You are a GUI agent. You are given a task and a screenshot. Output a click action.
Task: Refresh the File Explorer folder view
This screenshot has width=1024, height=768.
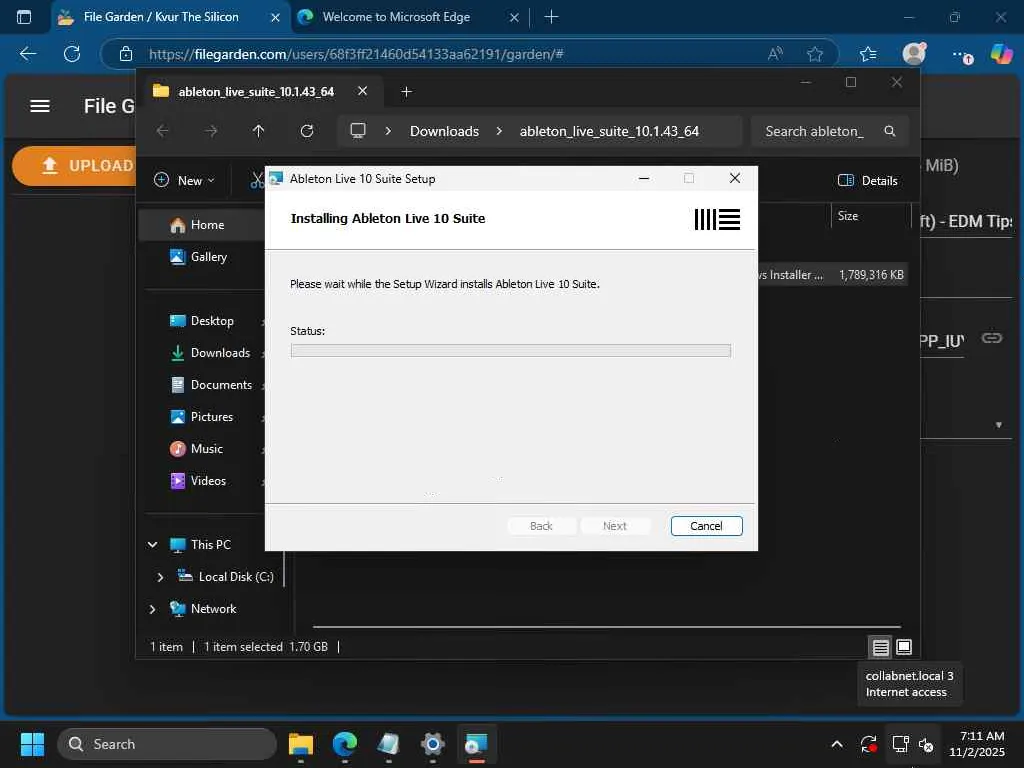pyautogui.click(x=307, y=131)
